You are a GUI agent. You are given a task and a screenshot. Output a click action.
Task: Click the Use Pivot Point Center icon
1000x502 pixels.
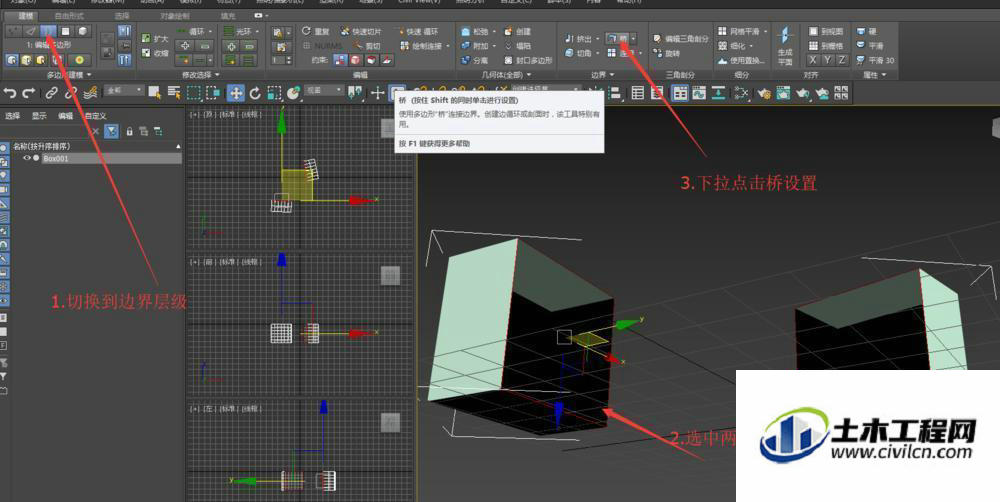click(355, 93)
